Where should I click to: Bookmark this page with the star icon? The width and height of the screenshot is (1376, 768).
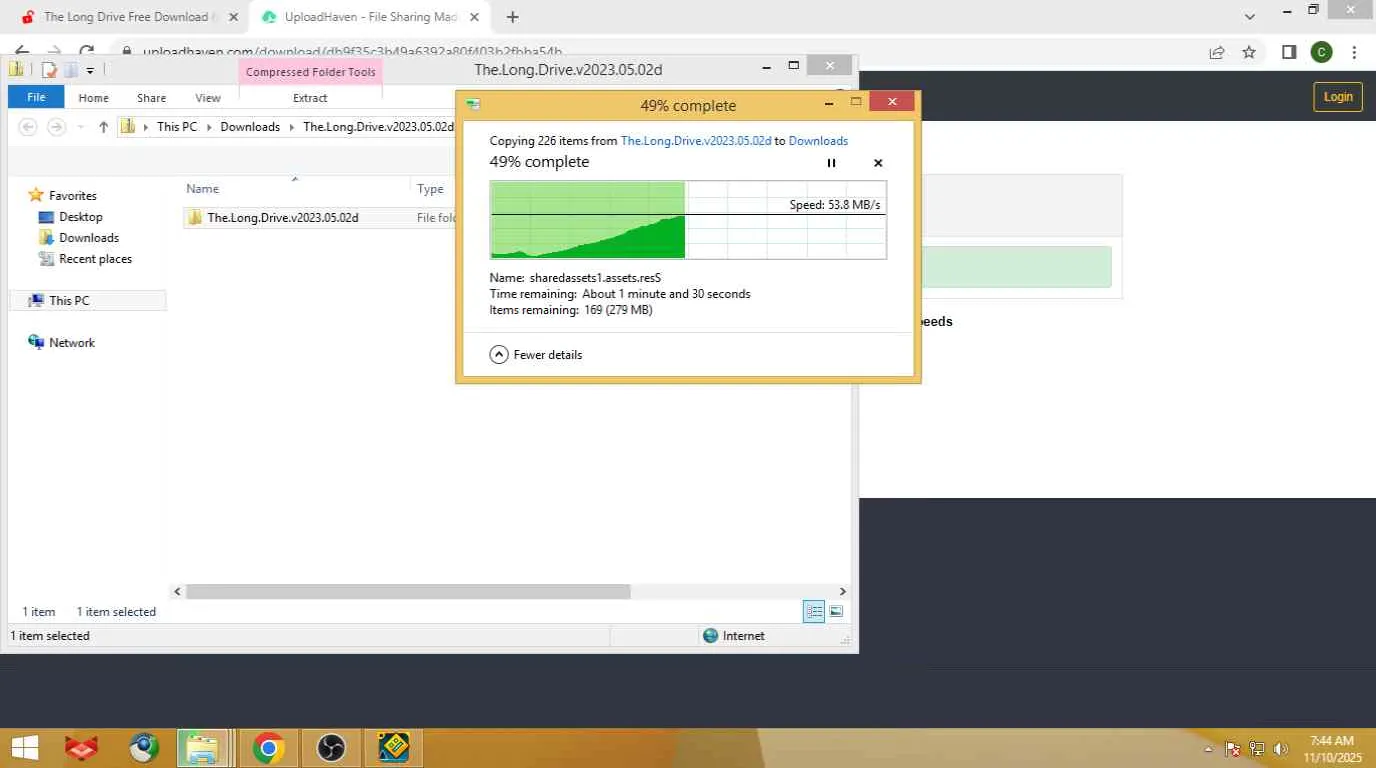1249,52
